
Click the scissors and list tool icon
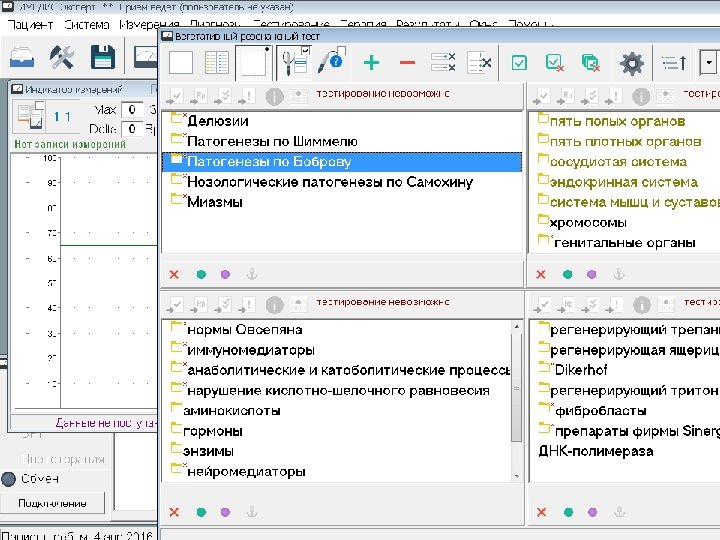295,62
